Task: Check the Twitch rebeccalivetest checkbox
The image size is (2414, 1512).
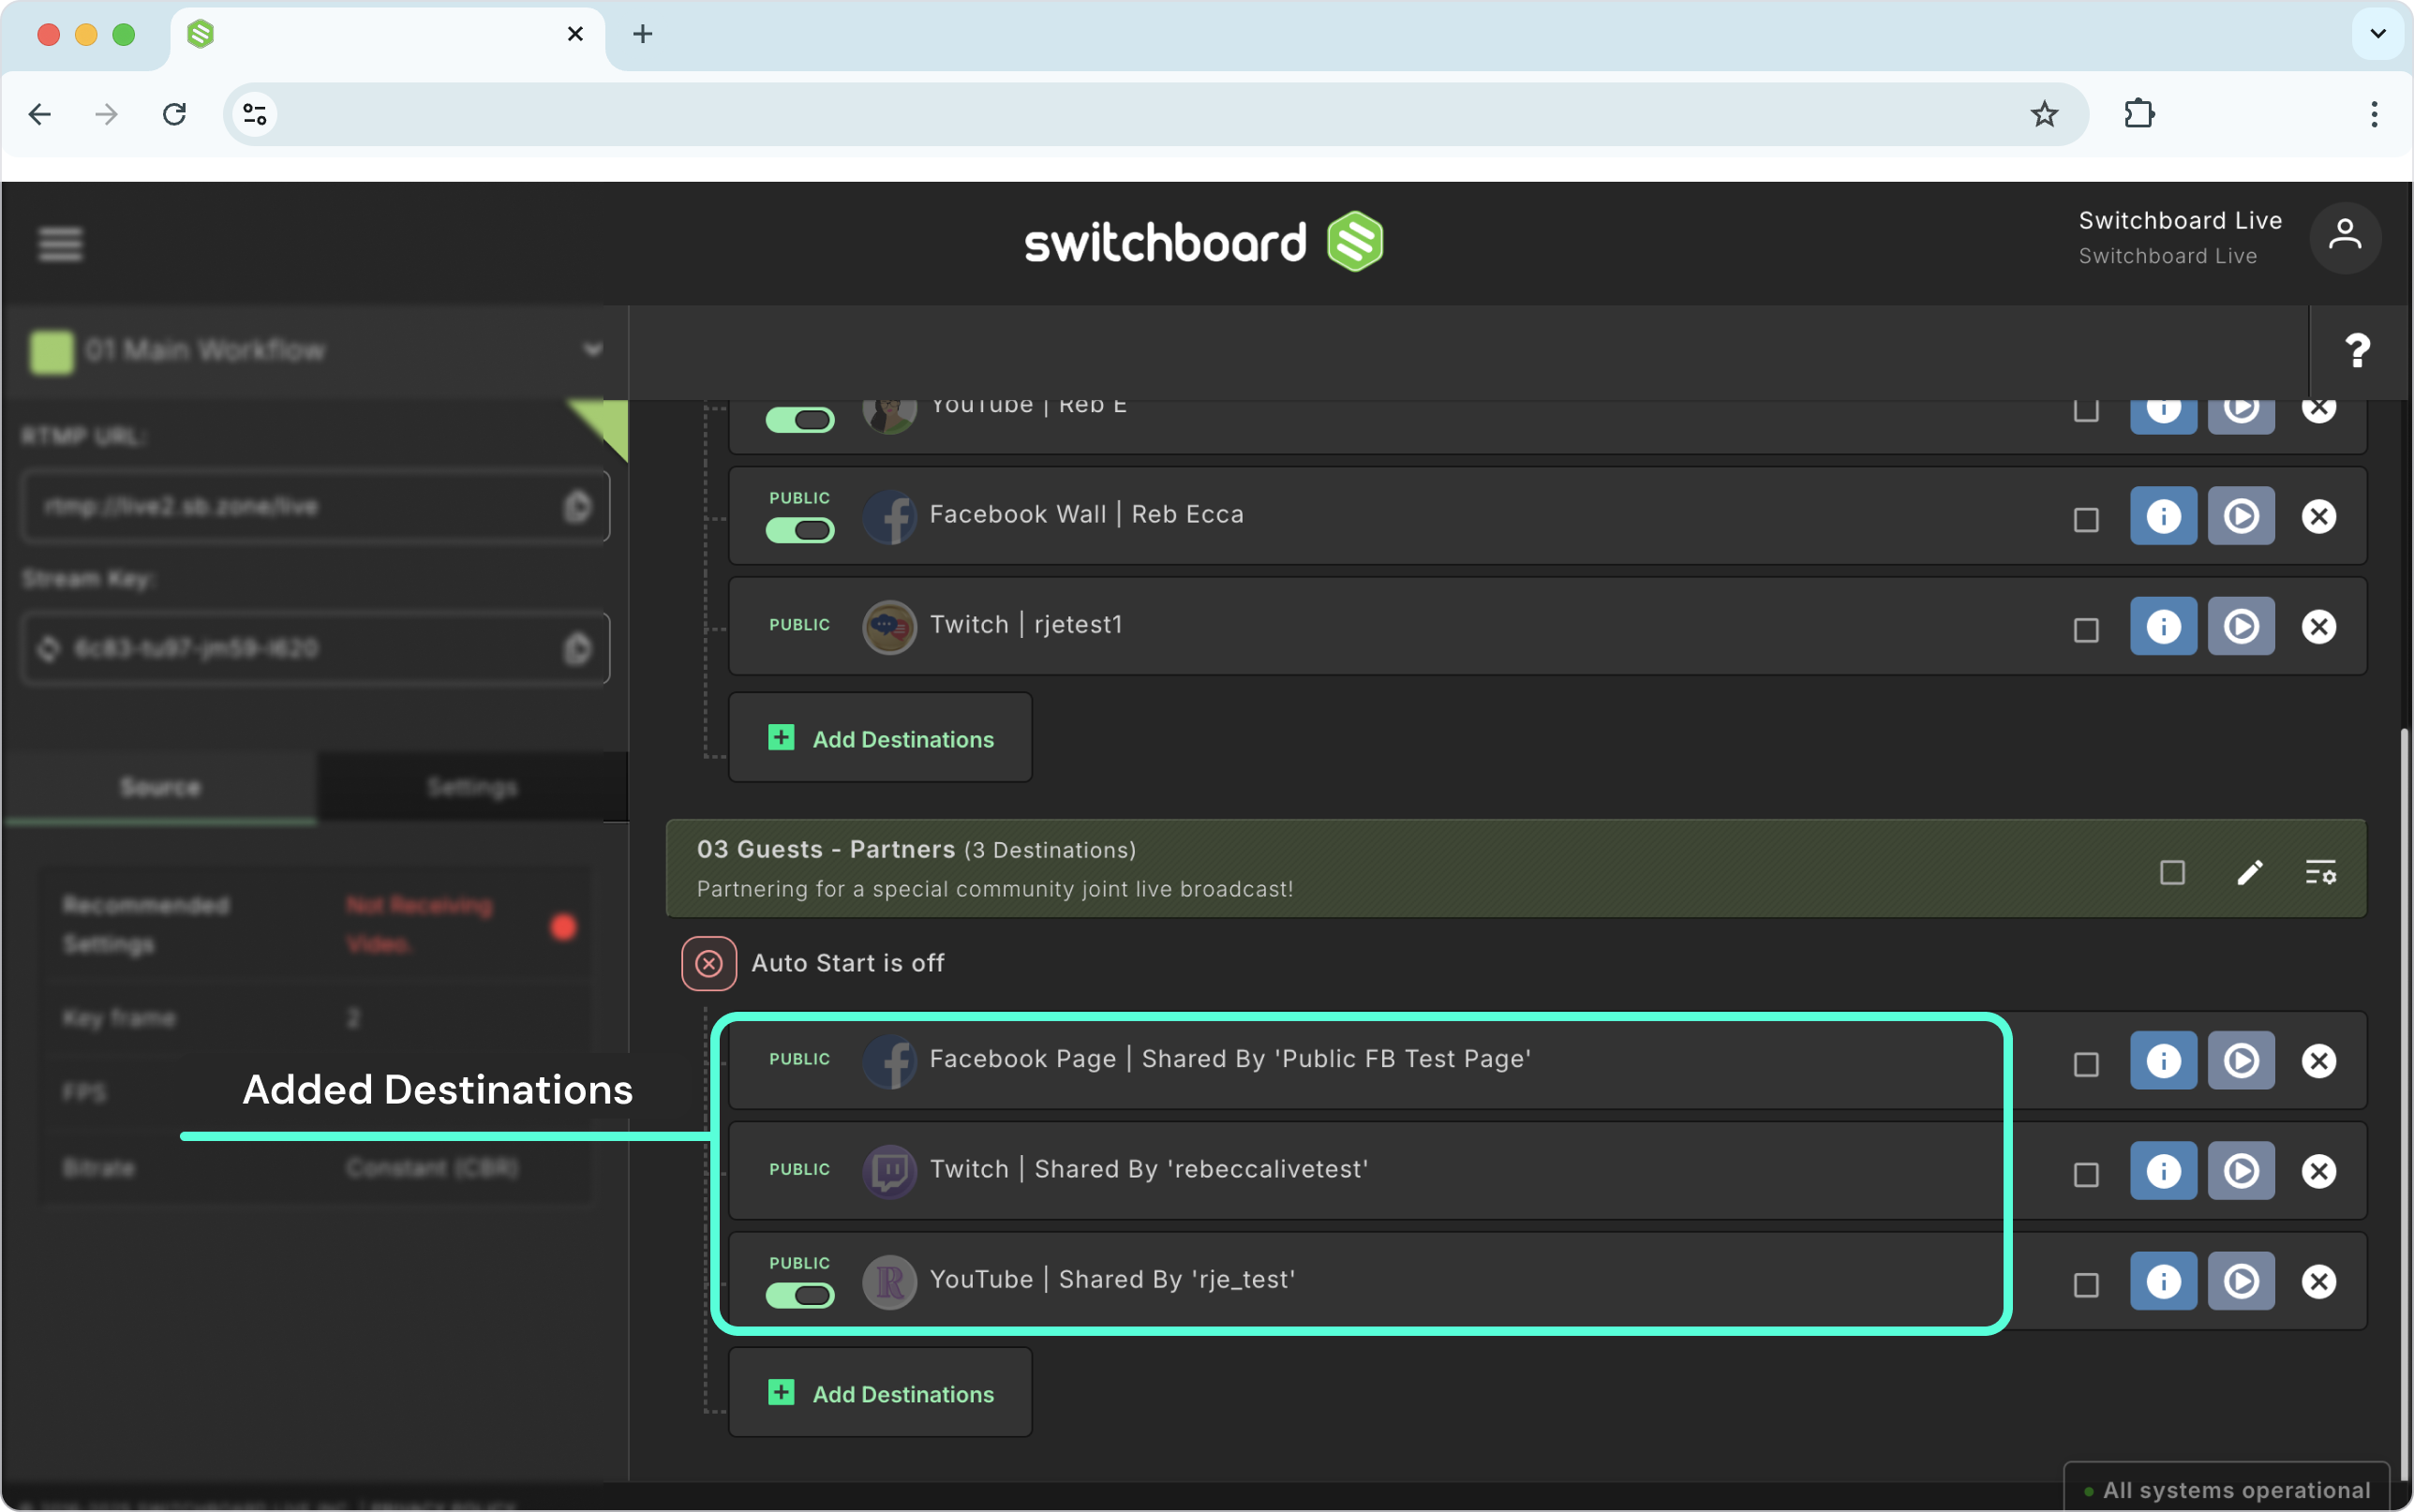Action: [x=2085, y=1173]
